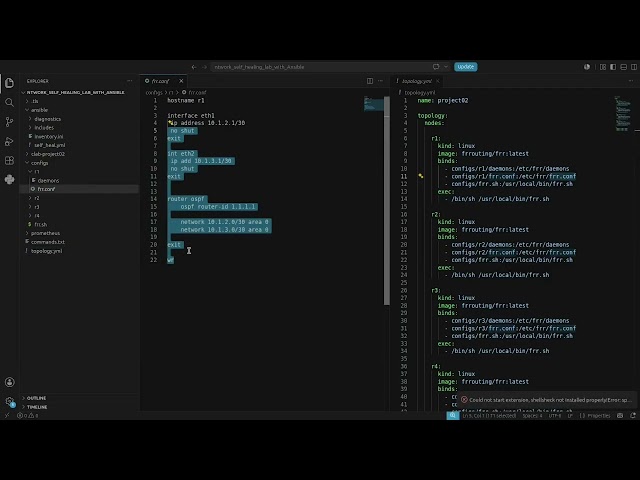Click the go forward navigation arrow
Screen dimensions: 640x480
[204, 67]
